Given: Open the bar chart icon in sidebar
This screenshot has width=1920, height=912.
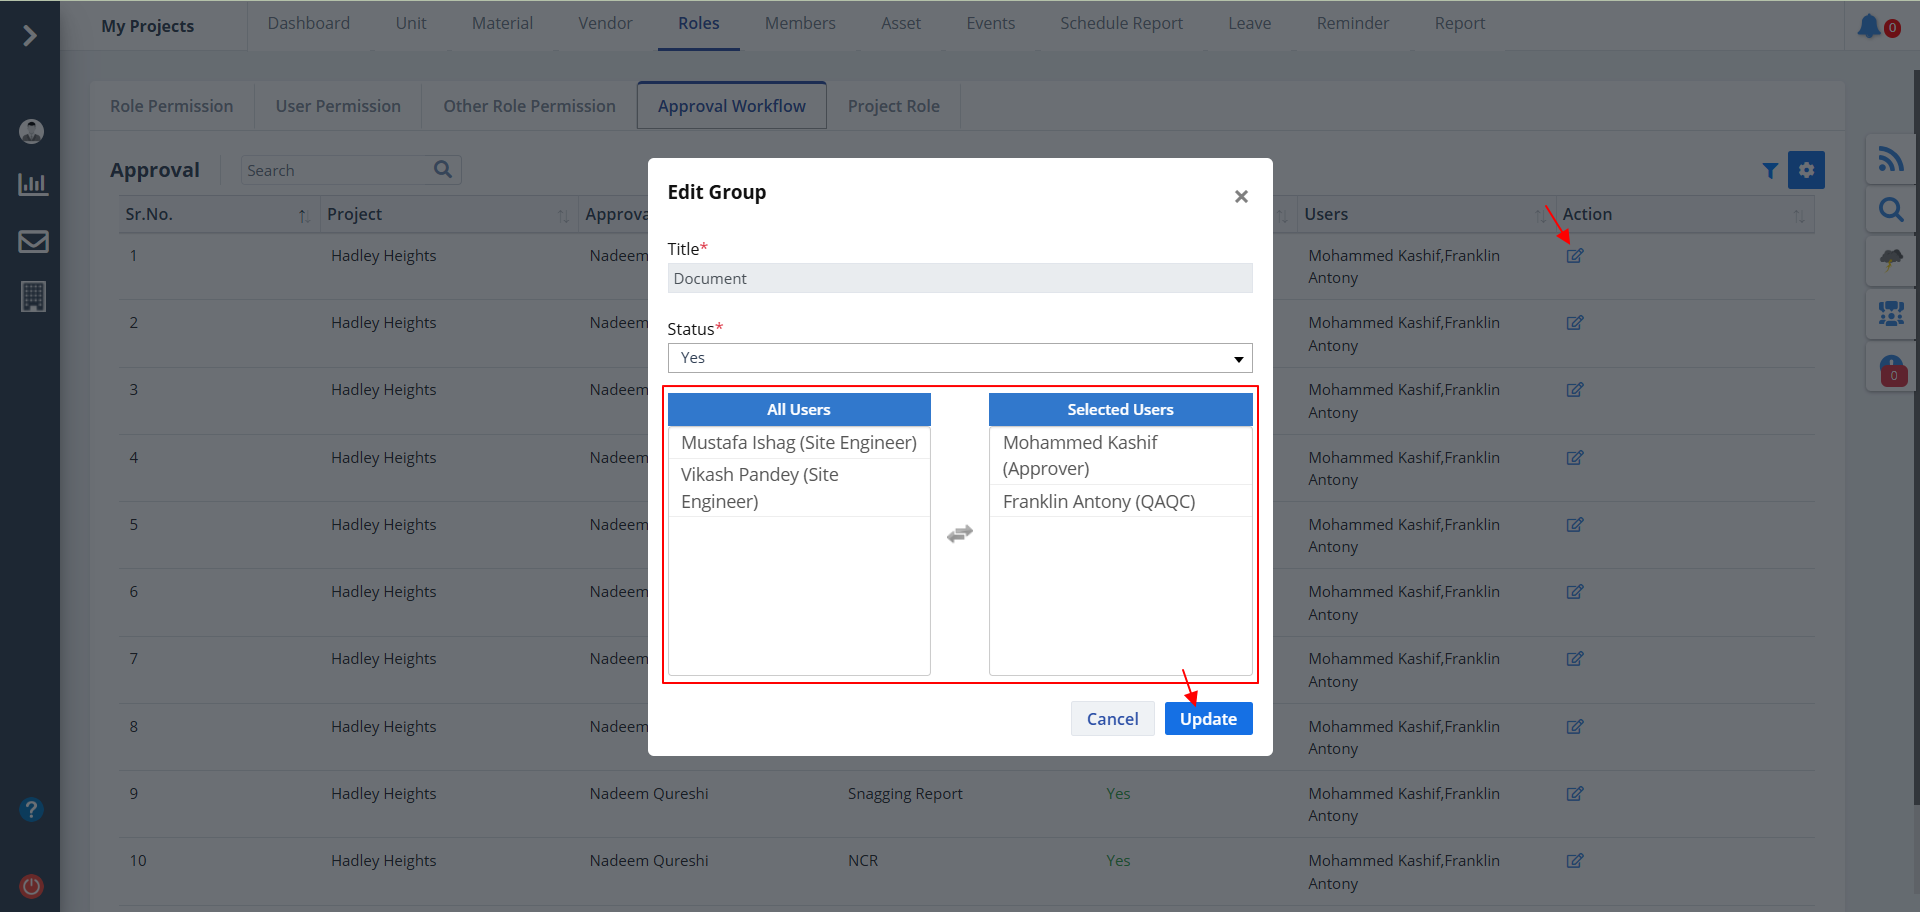Looking at the screenshot, I should click(33, 185).
